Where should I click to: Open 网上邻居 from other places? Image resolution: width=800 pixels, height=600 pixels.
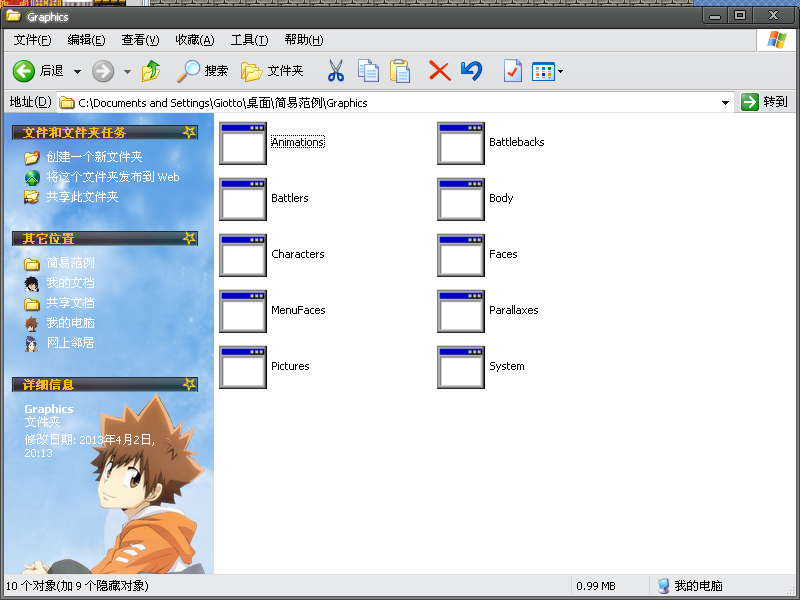click(70, 343)
